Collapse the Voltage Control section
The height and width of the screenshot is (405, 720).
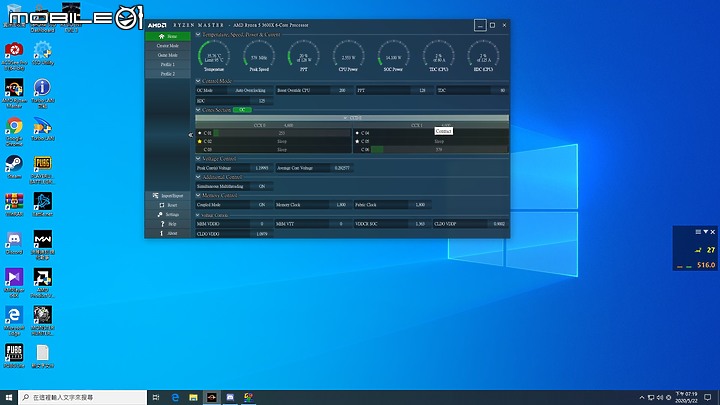pos(198,158)
